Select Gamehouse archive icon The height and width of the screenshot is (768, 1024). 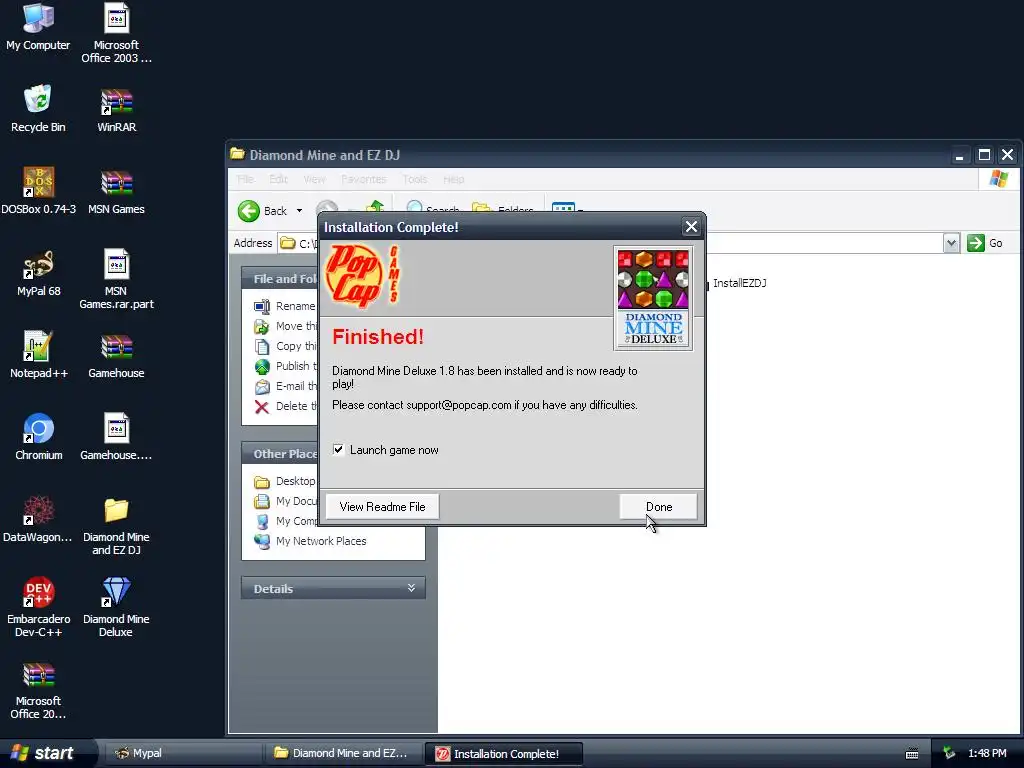[116, 355]
